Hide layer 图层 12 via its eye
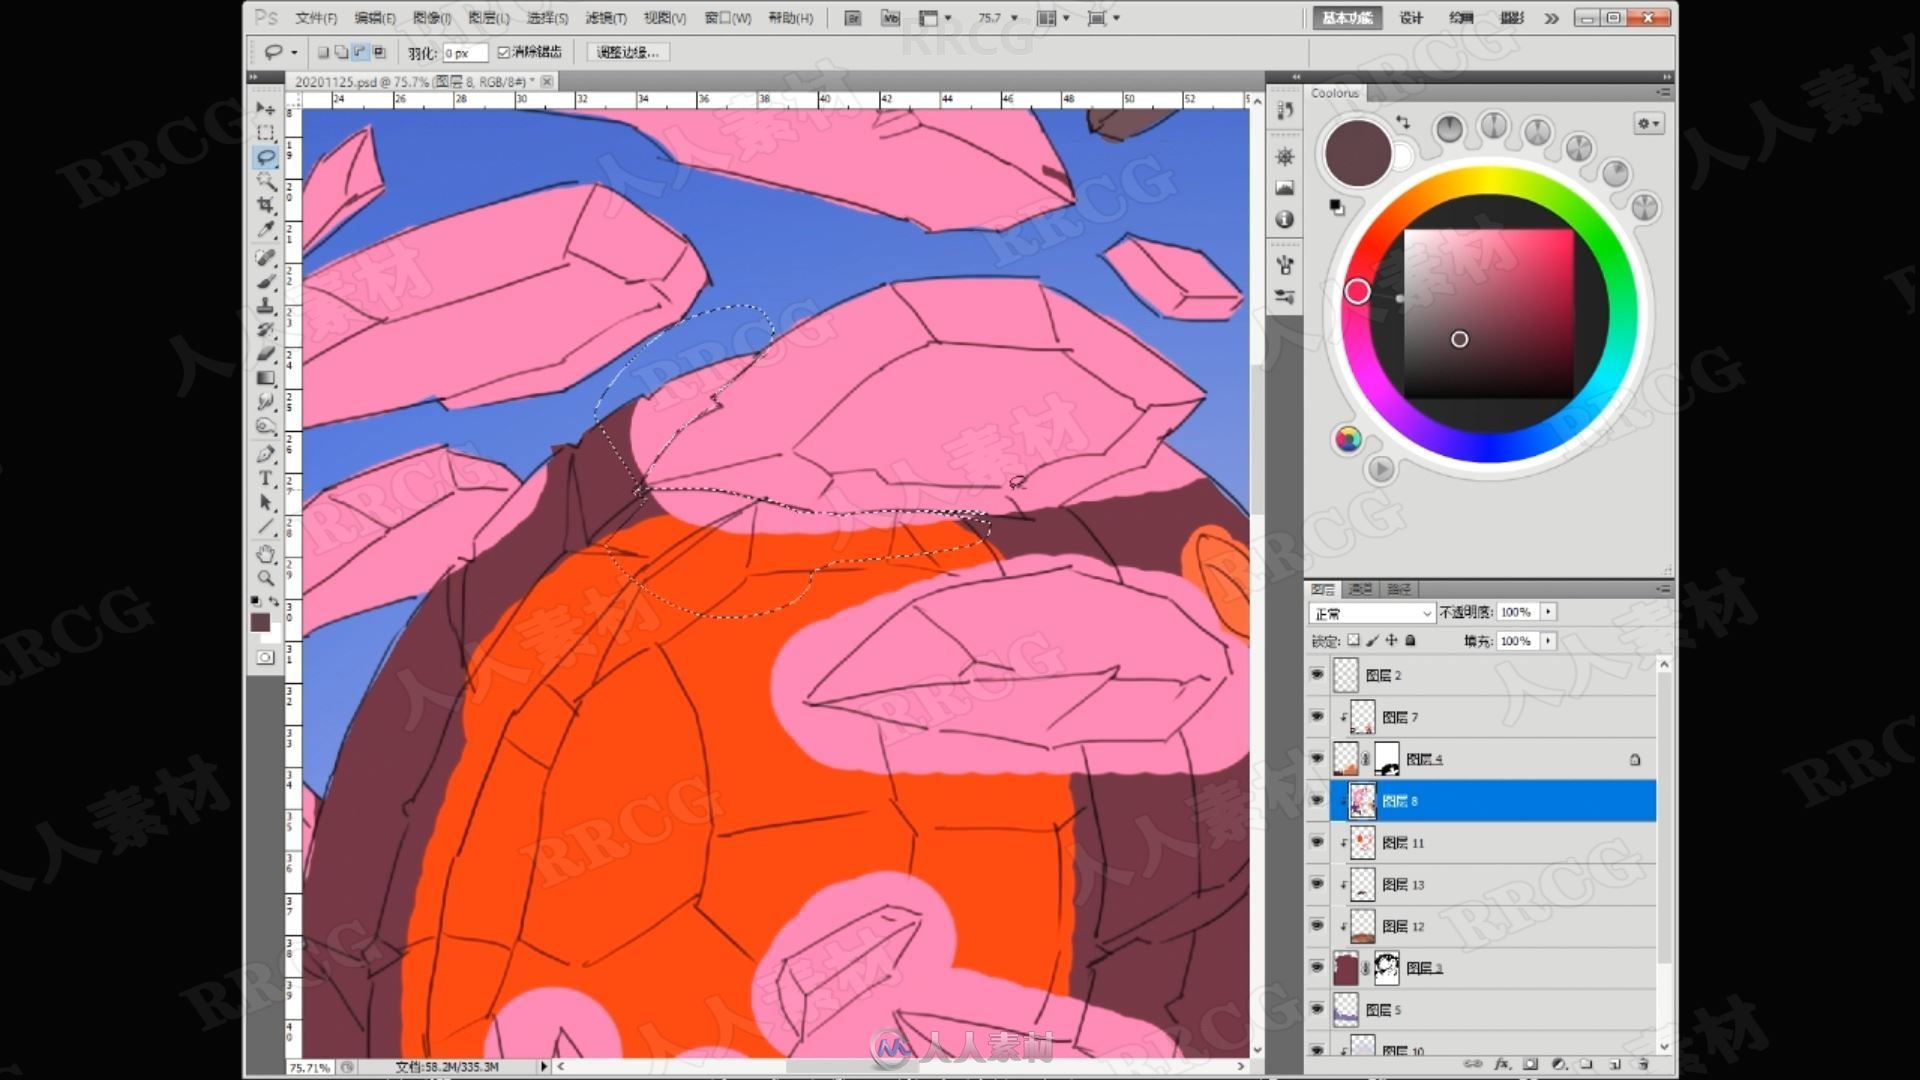 click(1317, 926)
